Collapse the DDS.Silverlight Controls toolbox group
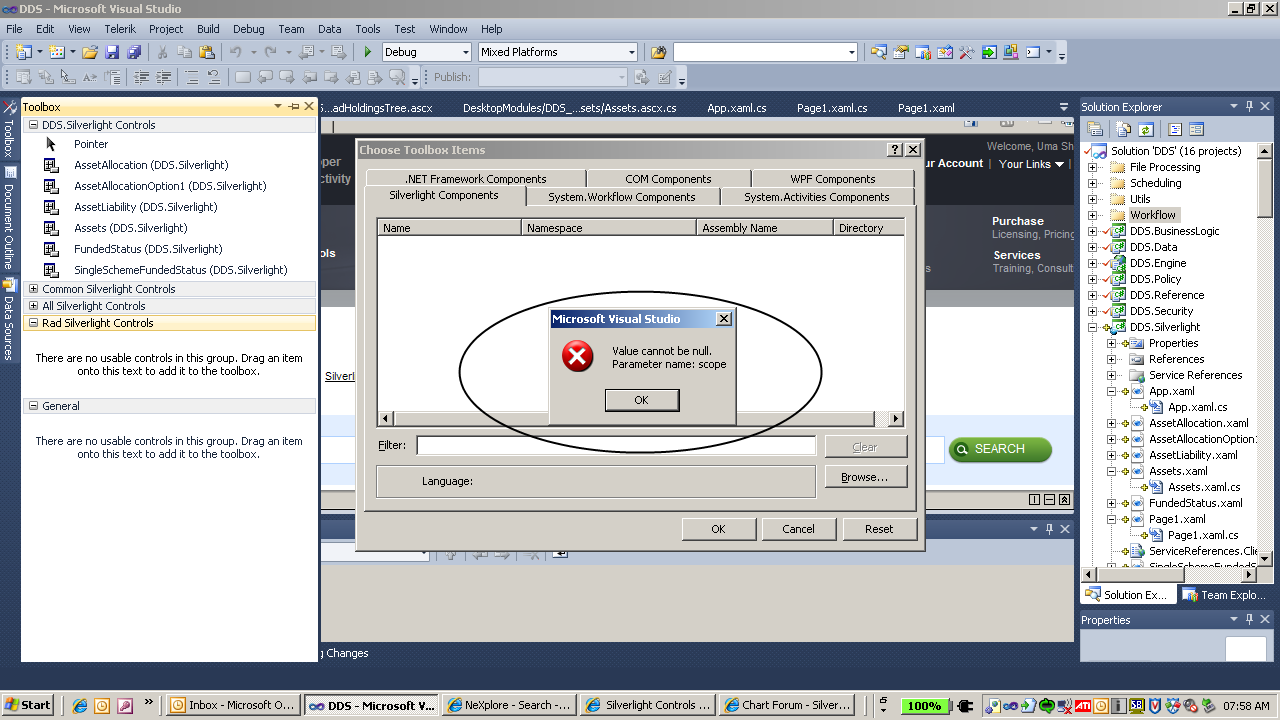 point(33,125)
